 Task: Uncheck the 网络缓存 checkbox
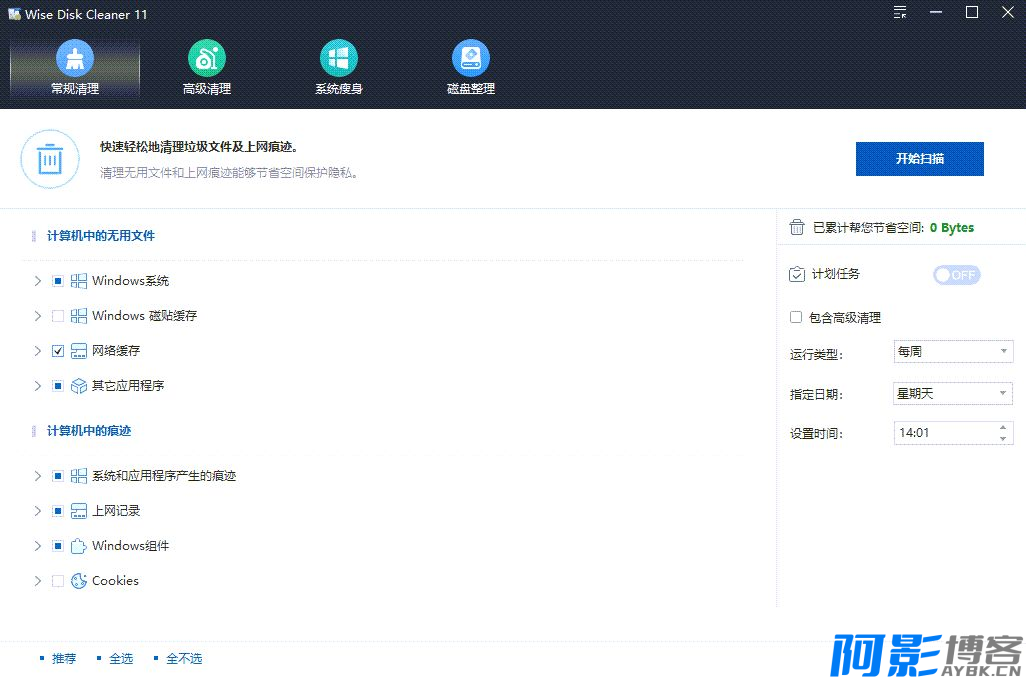(58, 351)
